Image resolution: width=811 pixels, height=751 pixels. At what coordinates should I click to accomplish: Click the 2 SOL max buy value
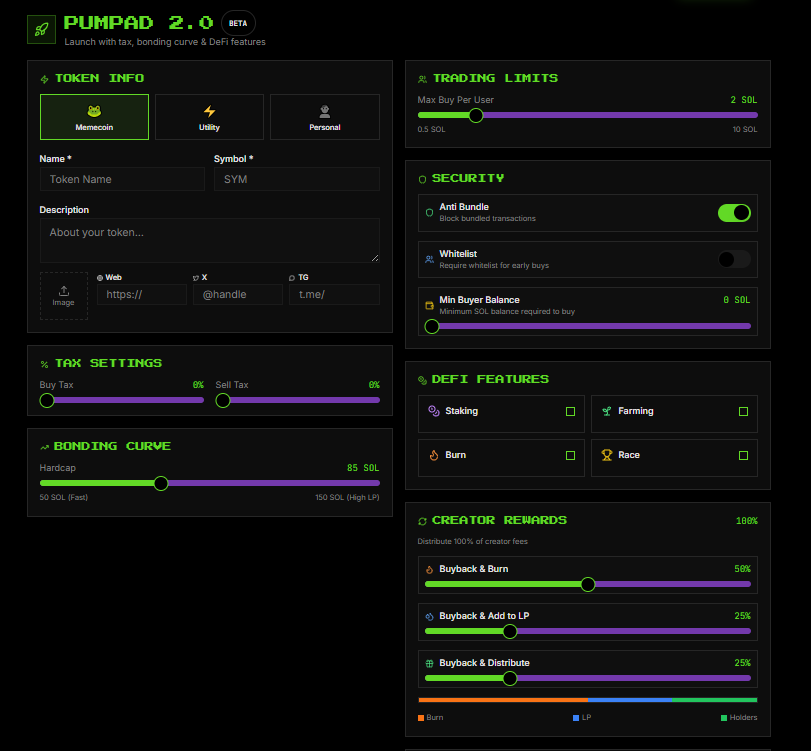tap(744, 100)
